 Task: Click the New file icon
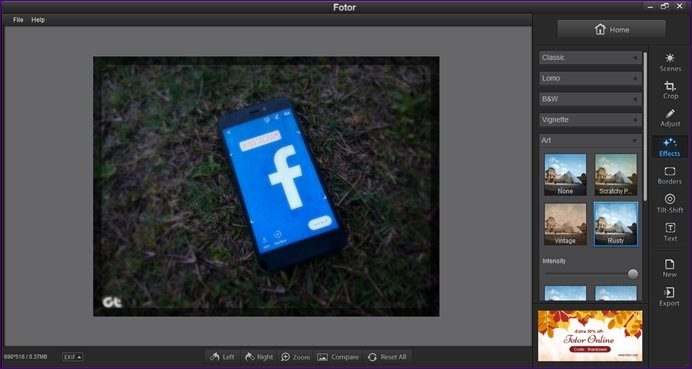tap(670, 268)
